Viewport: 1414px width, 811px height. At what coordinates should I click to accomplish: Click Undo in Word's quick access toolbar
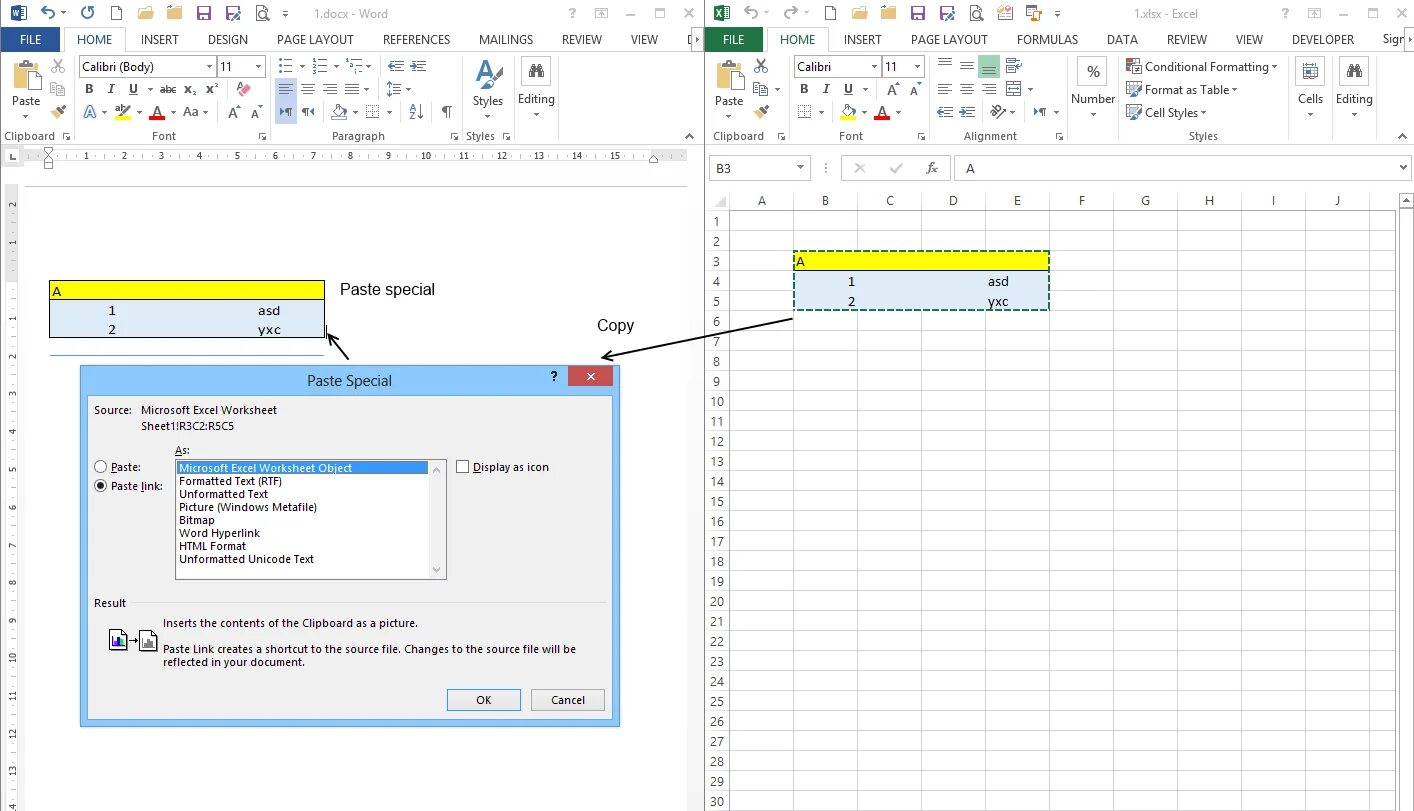tap(46, 14)
